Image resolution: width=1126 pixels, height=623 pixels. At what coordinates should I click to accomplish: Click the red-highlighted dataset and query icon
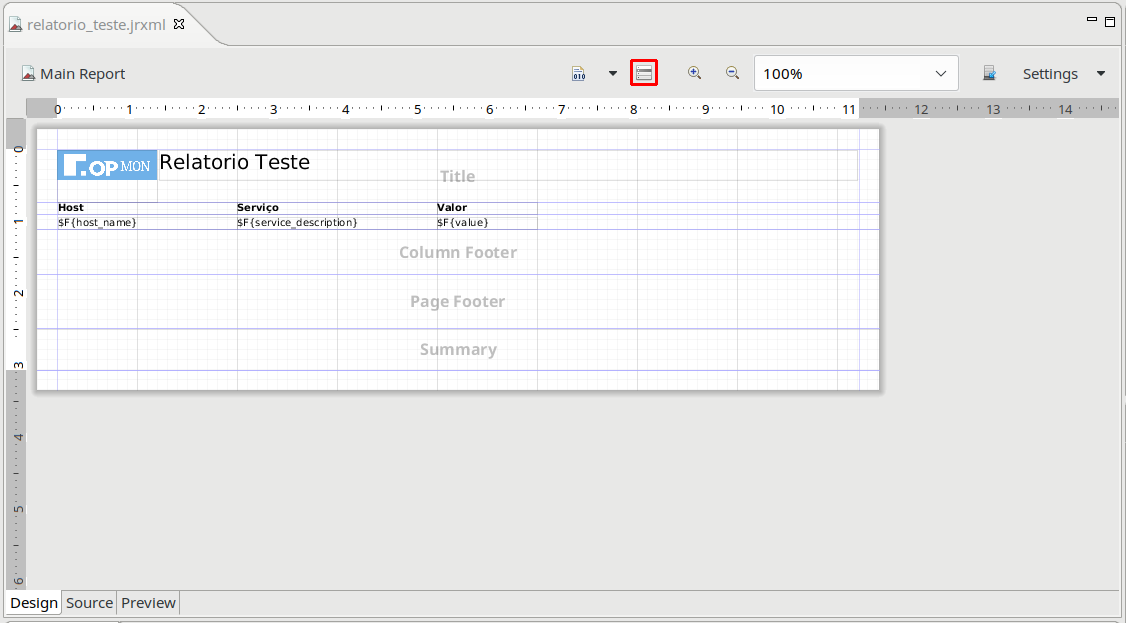pos(644,73)
